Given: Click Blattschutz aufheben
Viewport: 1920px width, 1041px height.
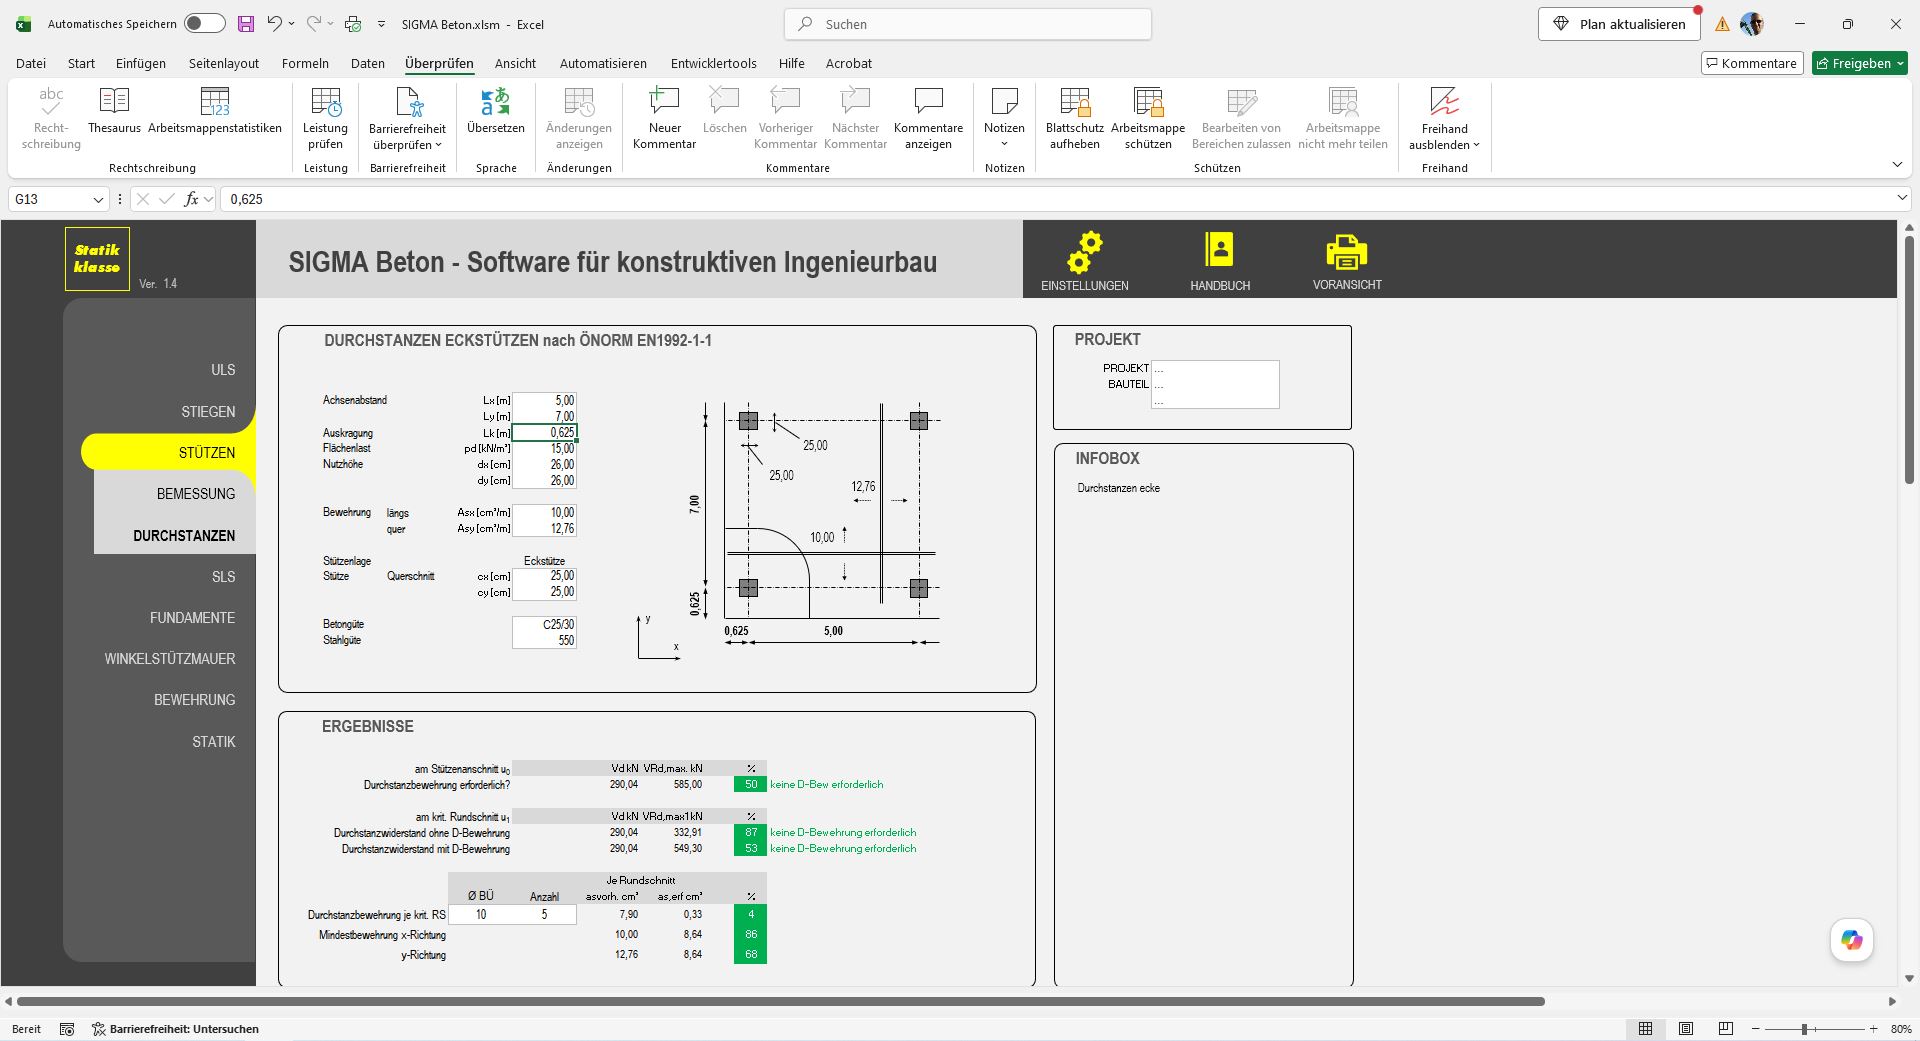Looking at the screenshot, I should coord(1074,119).
